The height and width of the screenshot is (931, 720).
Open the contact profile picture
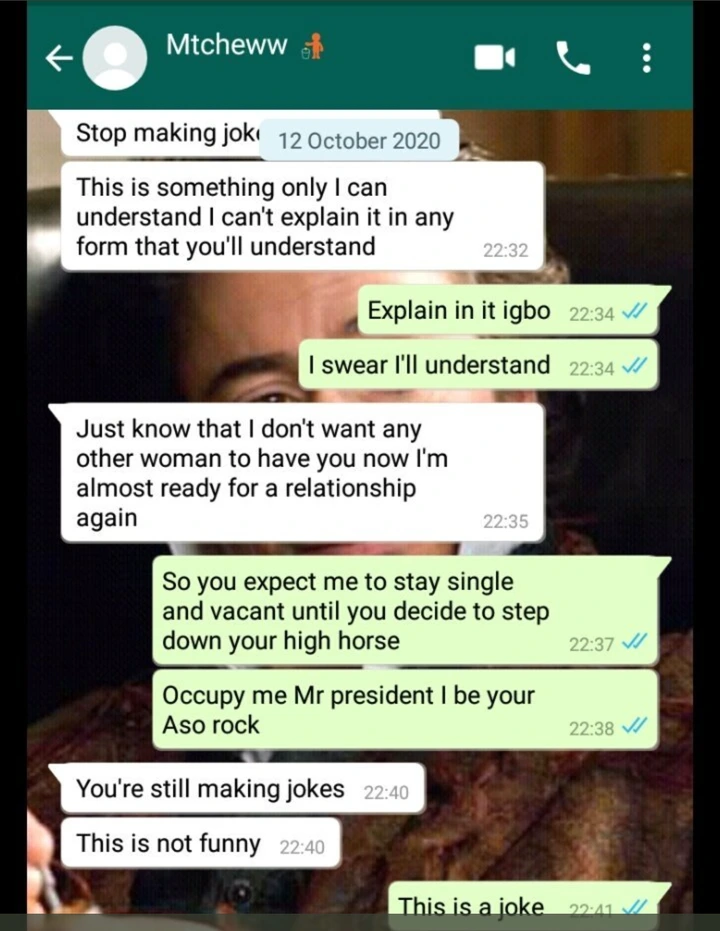[x=114, y=58]
